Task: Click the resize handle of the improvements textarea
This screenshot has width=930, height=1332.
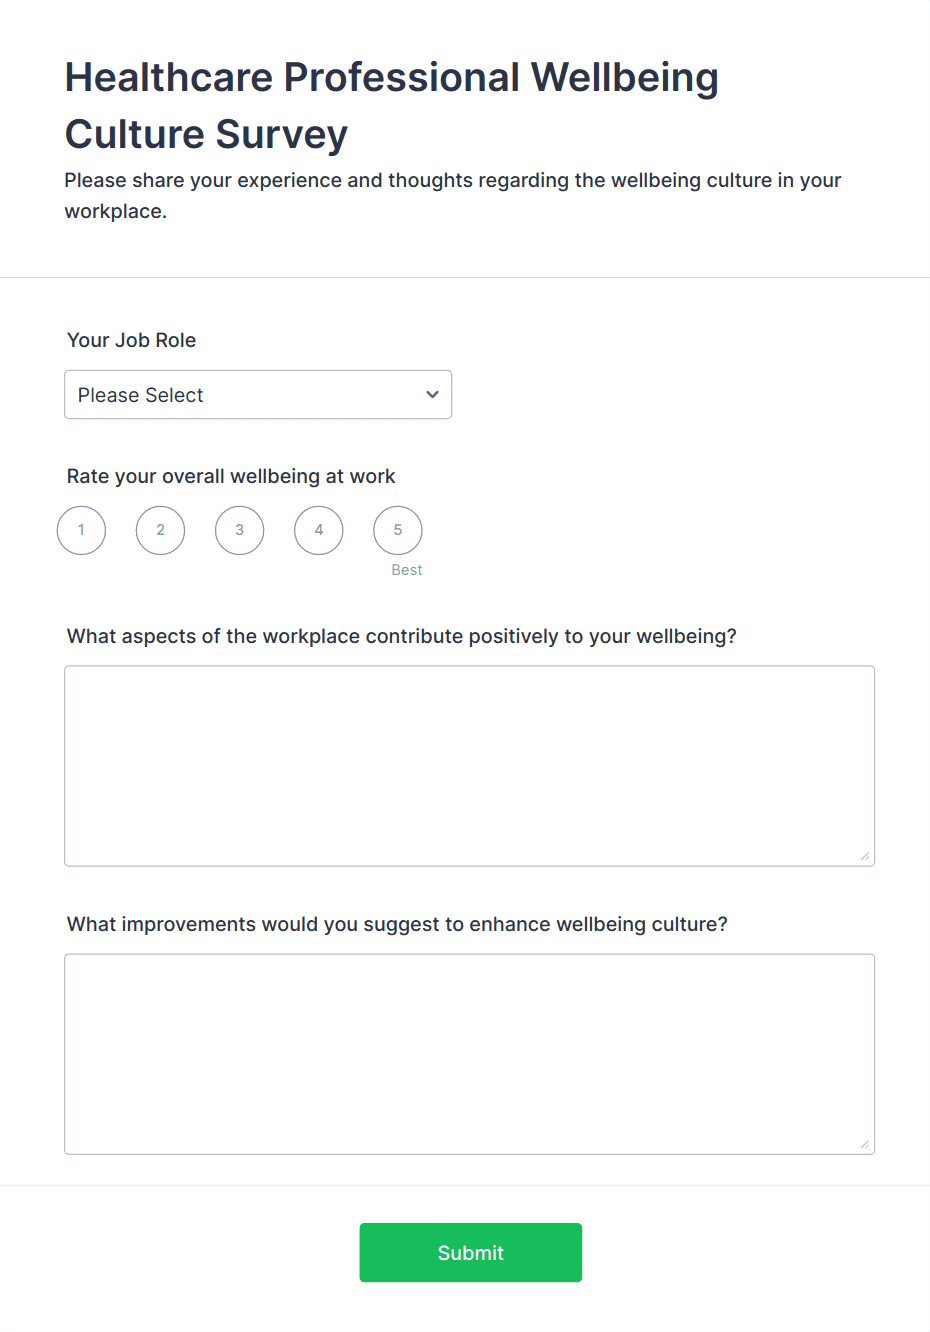Action: [863, 1142]
